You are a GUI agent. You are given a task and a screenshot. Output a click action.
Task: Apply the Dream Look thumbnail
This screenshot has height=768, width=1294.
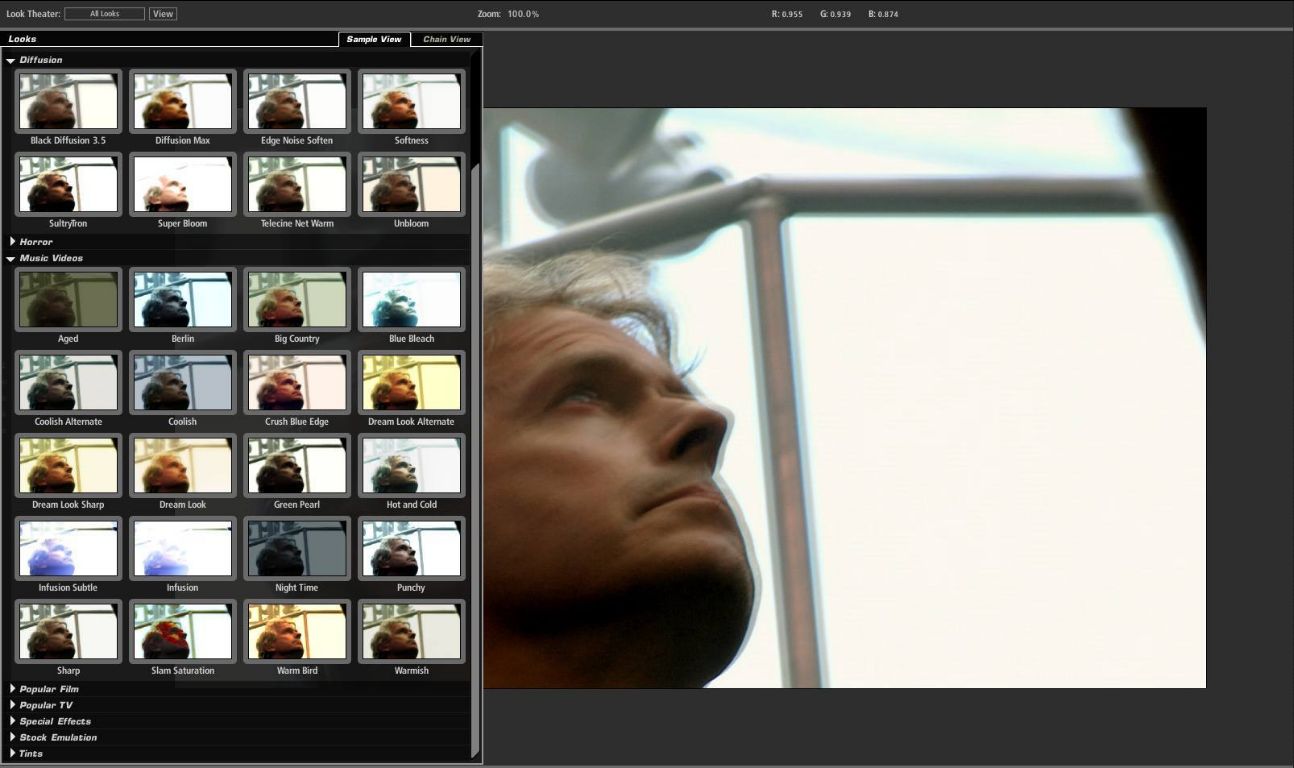coord(182,465)
